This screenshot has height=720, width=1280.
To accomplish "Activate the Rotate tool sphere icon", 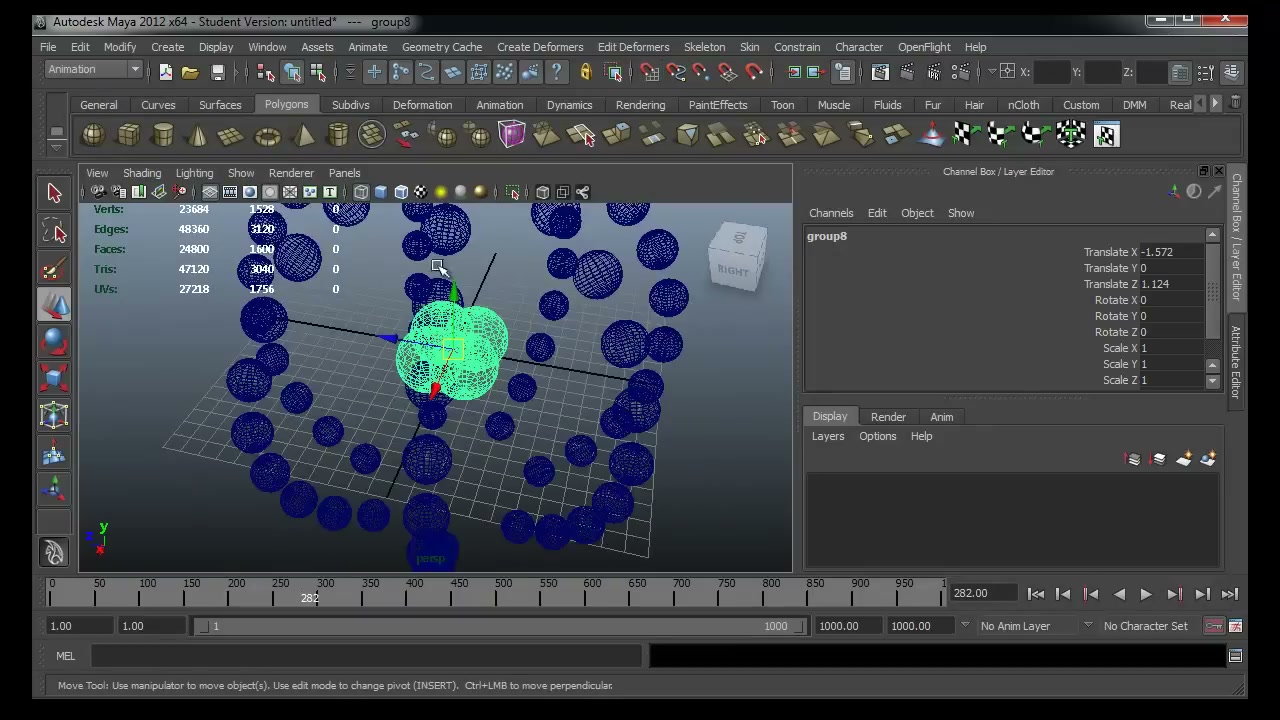I will (x=54, y=342).
